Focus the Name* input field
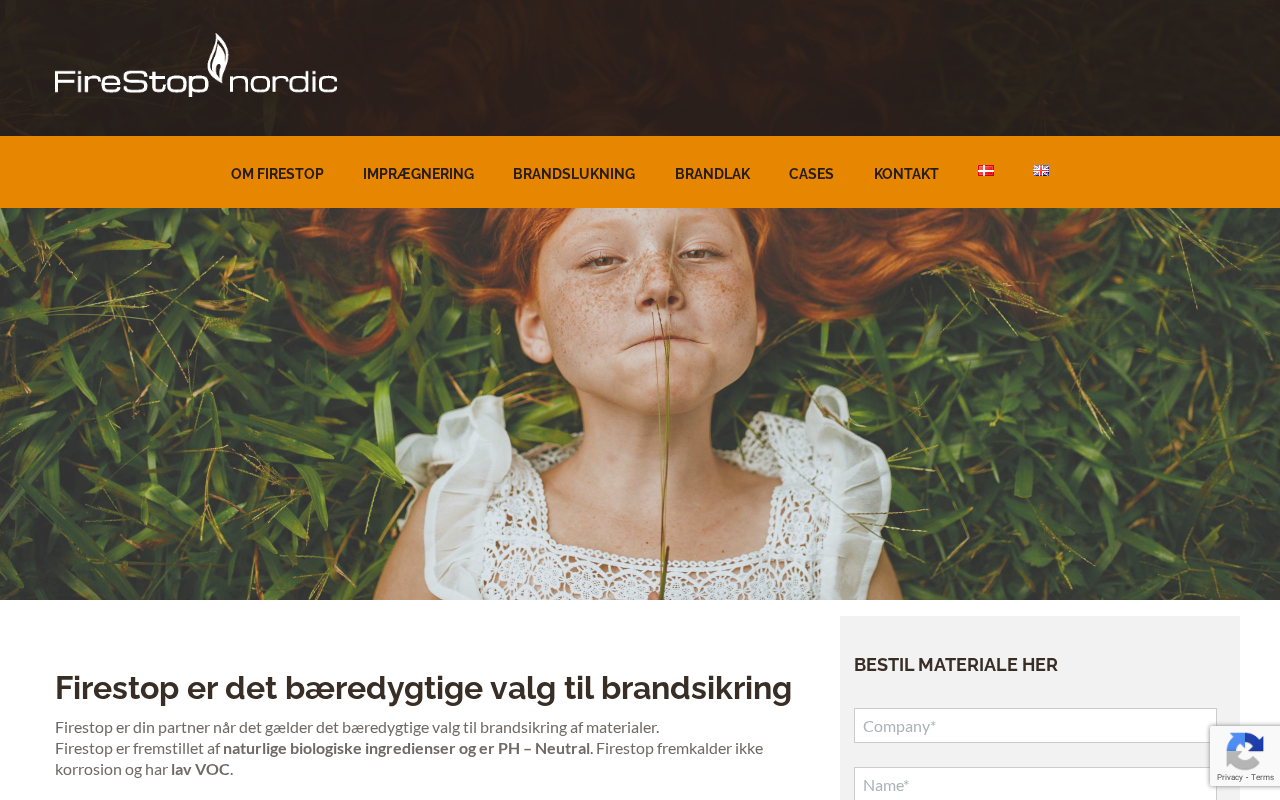The image size is (1280, 800). 1035,784
